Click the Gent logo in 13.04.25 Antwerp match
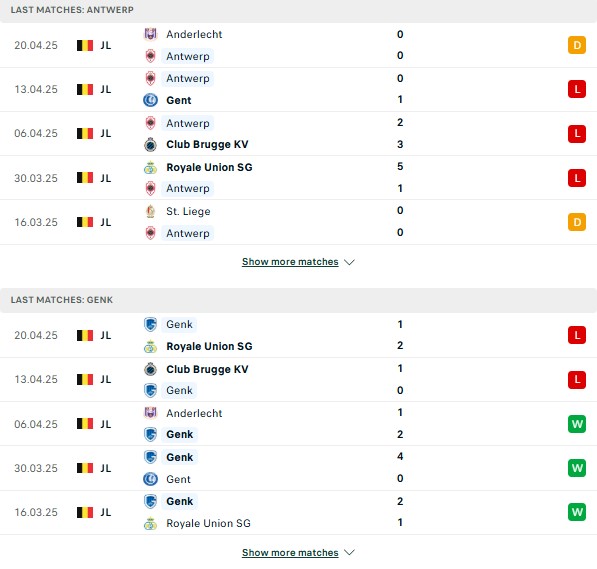 tap(150, 100)
